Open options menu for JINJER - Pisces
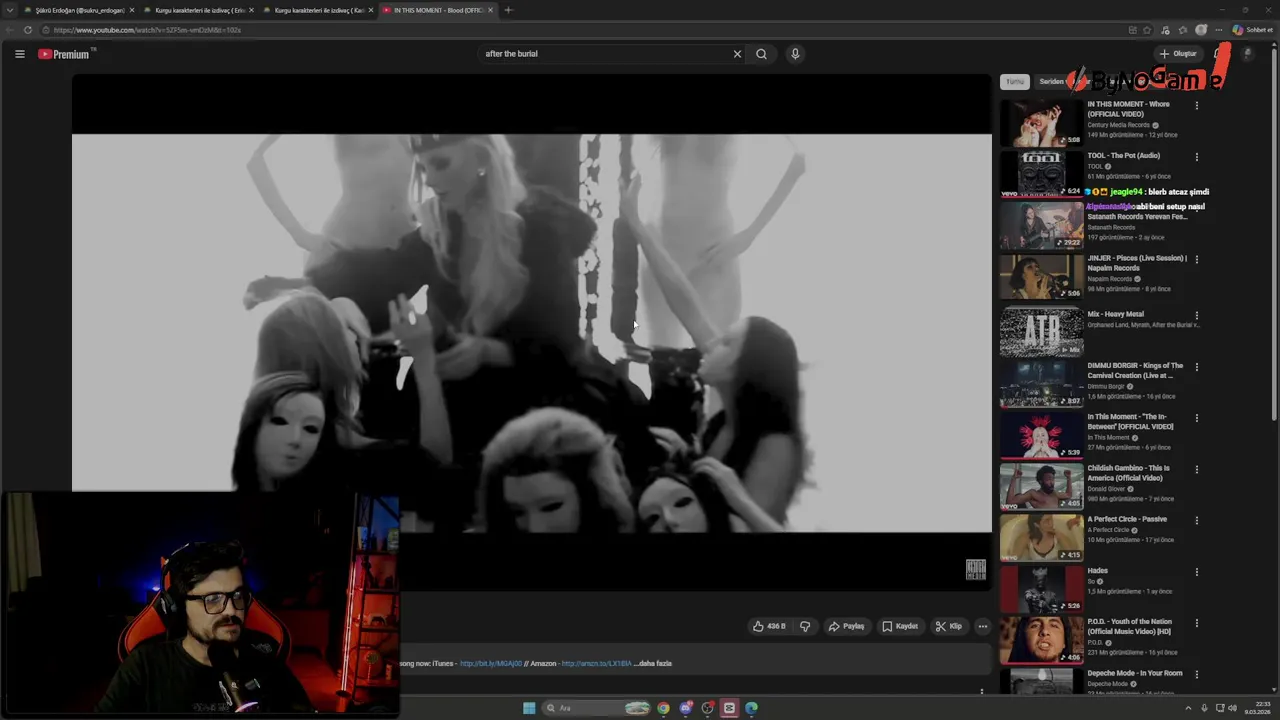 [x=1197, y=259]
